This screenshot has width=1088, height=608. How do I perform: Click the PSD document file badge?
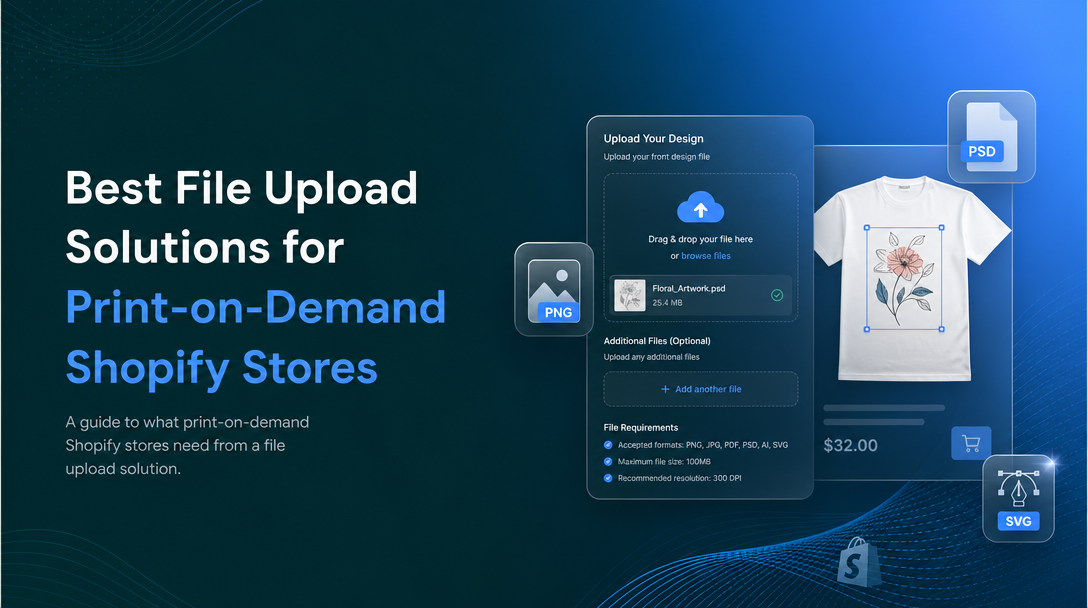pyautogui.click(x=991, y=137)
